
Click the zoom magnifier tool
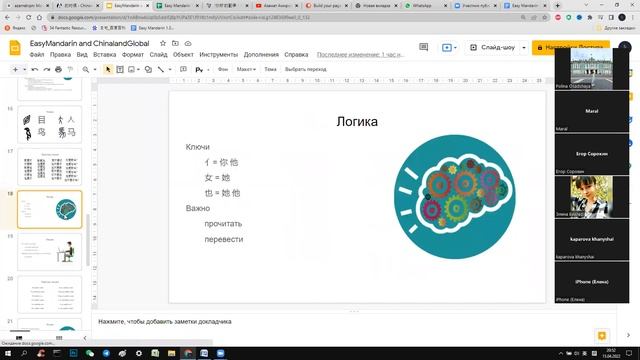click(x=86, y=70)
